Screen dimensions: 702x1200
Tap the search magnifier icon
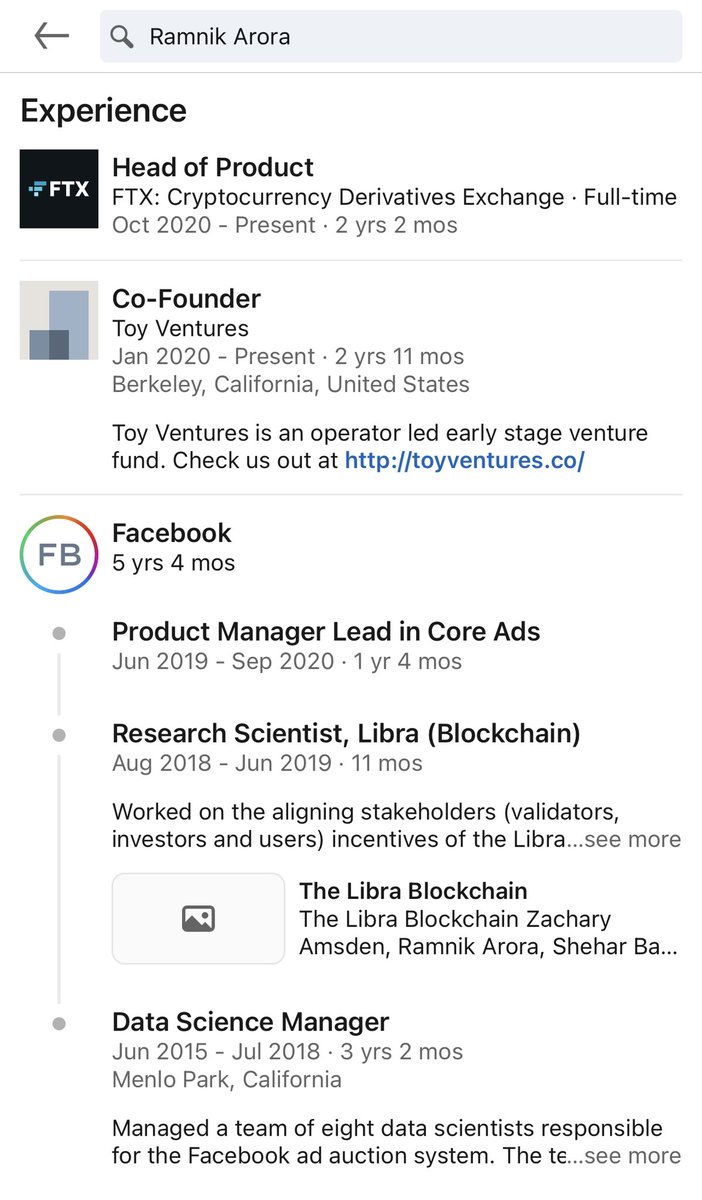coord(122,37)
